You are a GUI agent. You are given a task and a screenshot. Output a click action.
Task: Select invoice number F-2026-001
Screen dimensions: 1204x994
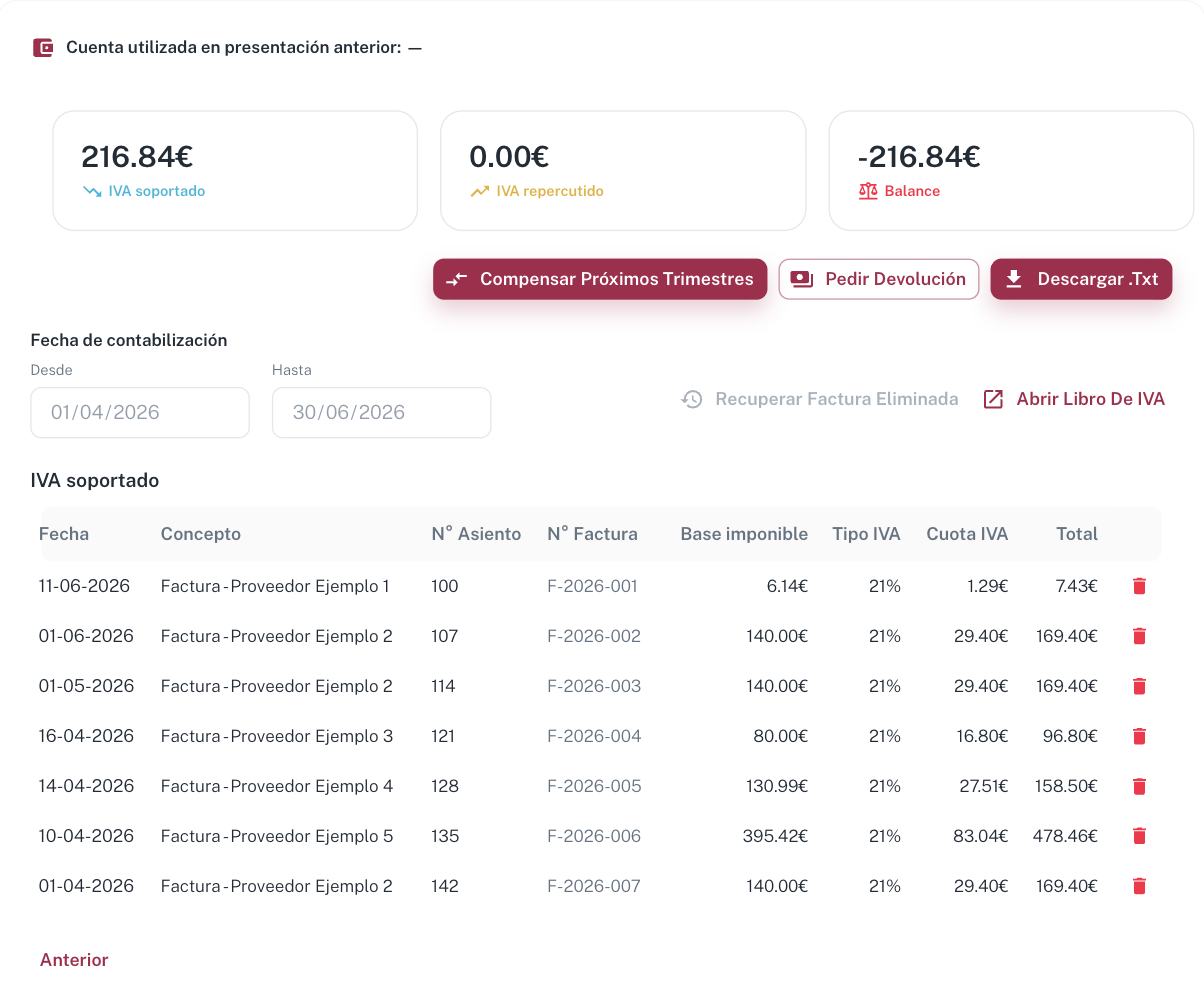click(592, 586)
